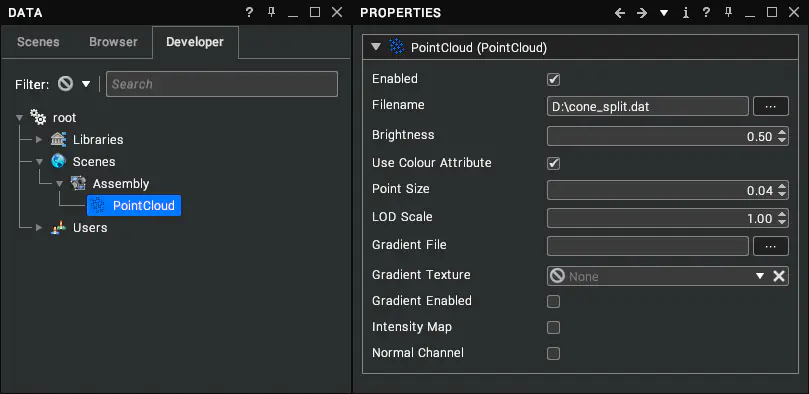This screenshot has height=394, width=809.
Task: Pin the Data panel
Action: 271,12
